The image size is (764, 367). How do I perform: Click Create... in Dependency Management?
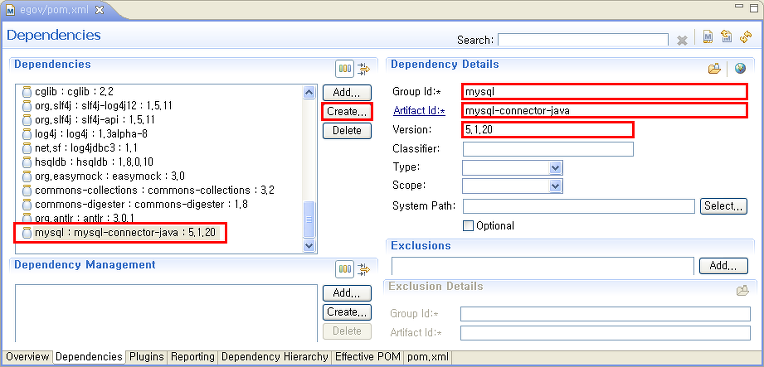[x=347, y=312]
